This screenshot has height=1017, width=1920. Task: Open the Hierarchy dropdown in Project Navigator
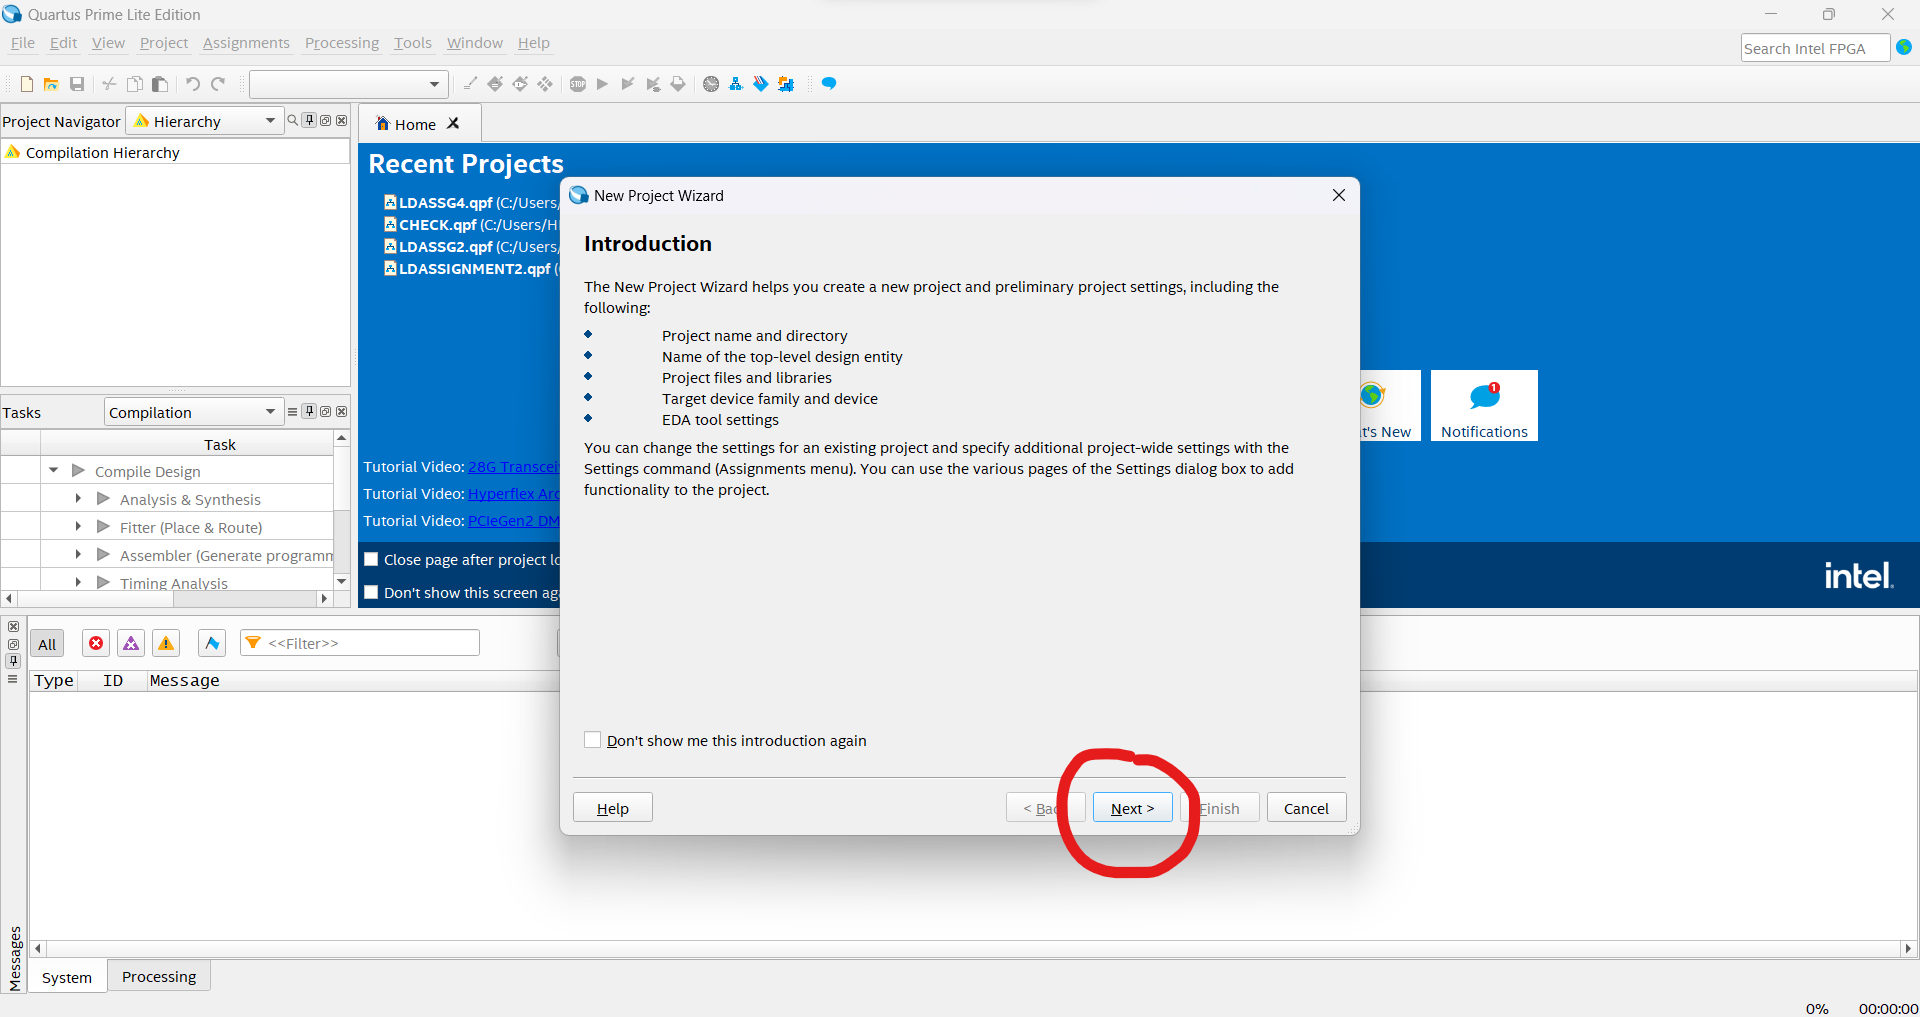[x=204, y=121]
